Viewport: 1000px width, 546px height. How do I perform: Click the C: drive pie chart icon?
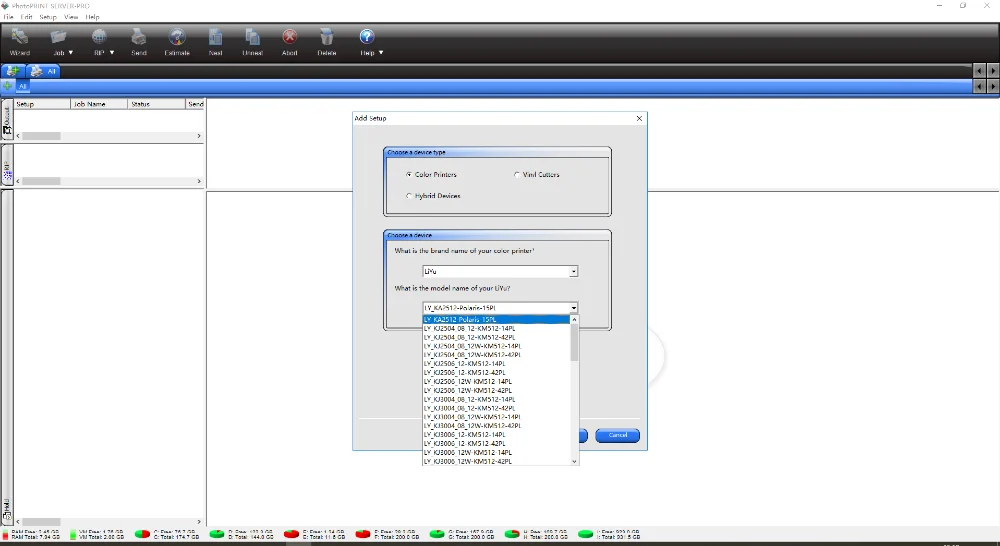click(142, 534)
